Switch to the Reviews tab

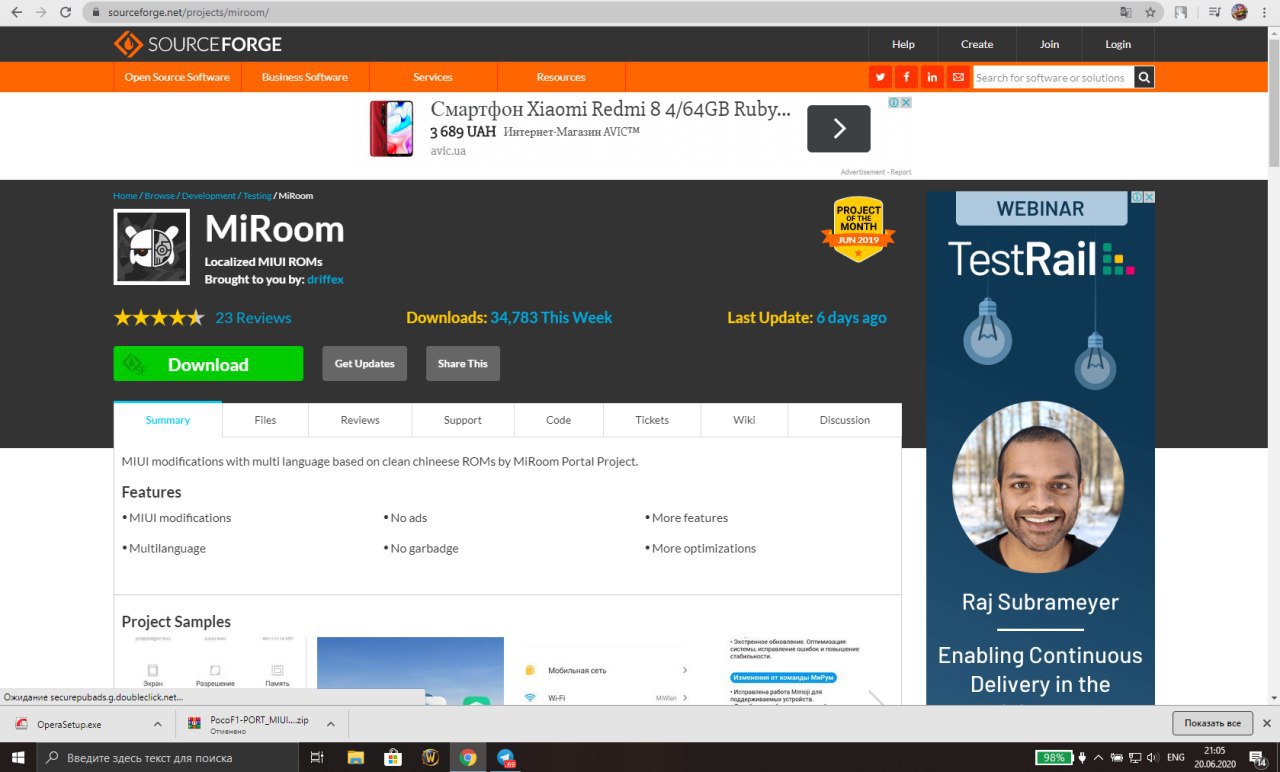click(360, 420)
